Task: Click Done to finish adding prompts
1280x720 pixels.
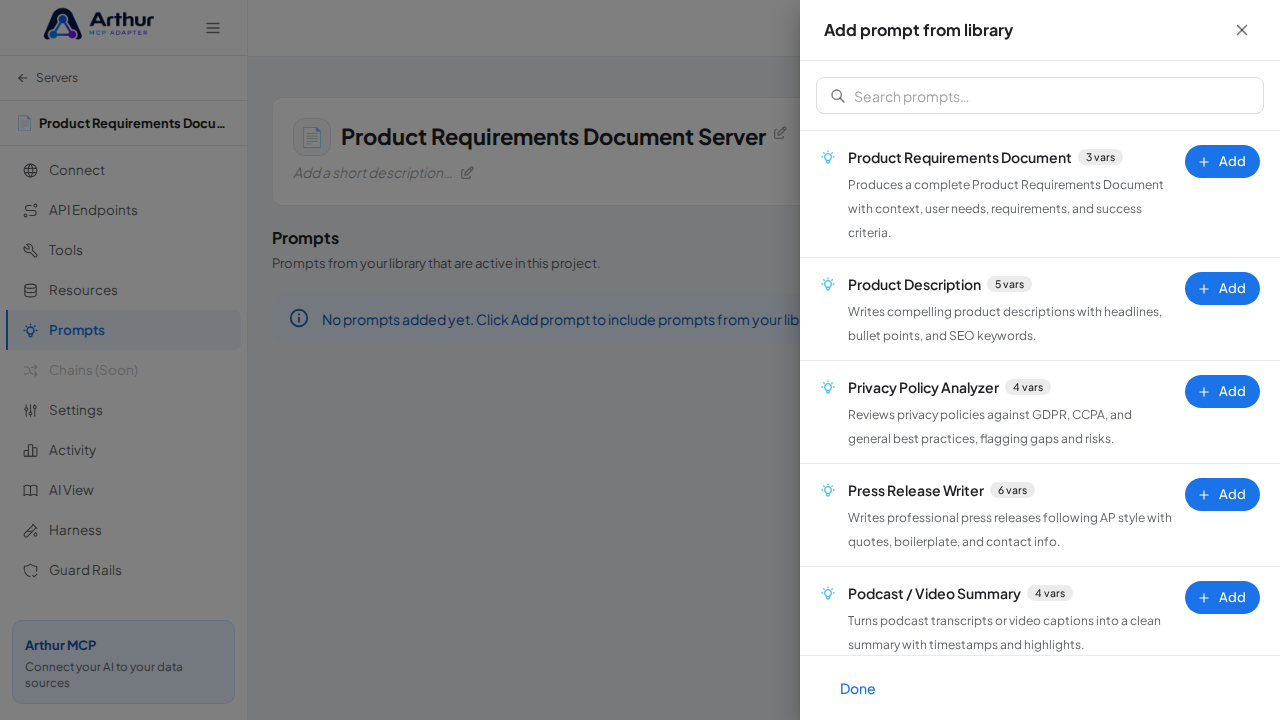Action: pyautogui.click(x=858, y=688)
